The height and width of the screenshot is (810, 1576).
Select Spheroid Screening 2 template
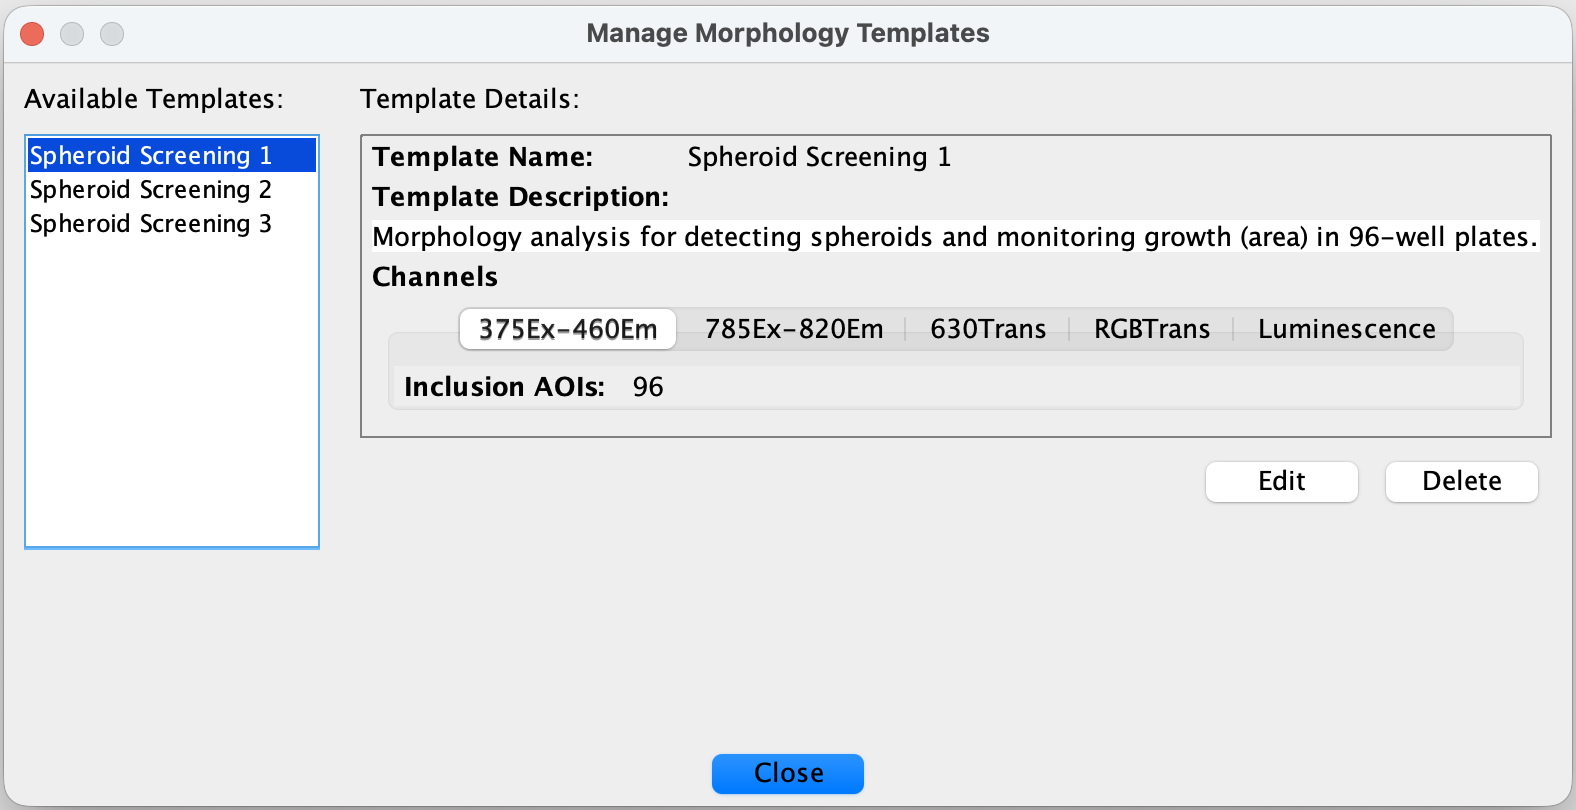[171, 190]
